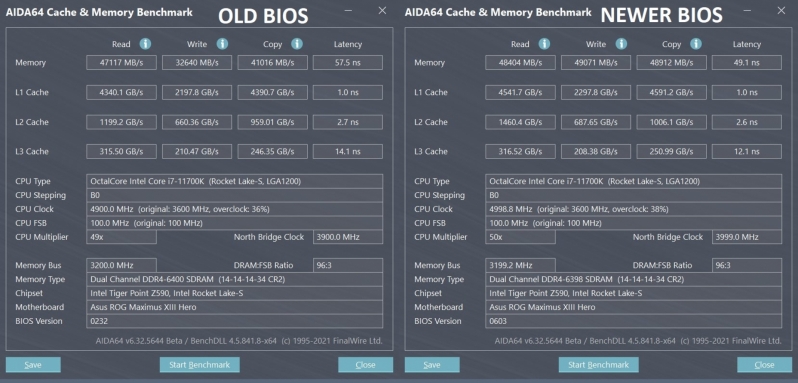
Task: Click L2 Cache copy value 1006.1 GB/s
Action: point(671,122)
